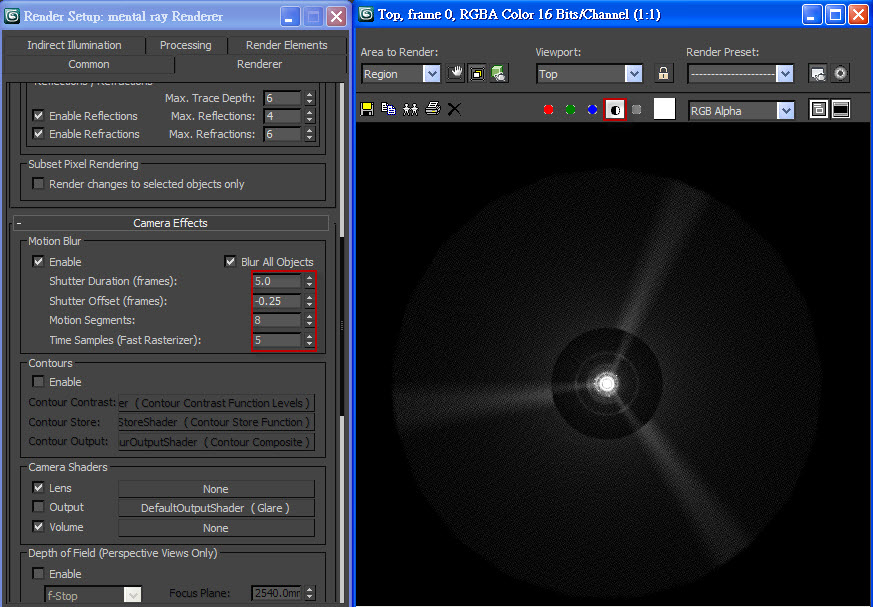
Task: Adjust the Motion Segments spinner arrows
Action: click(x=310, y=320)
